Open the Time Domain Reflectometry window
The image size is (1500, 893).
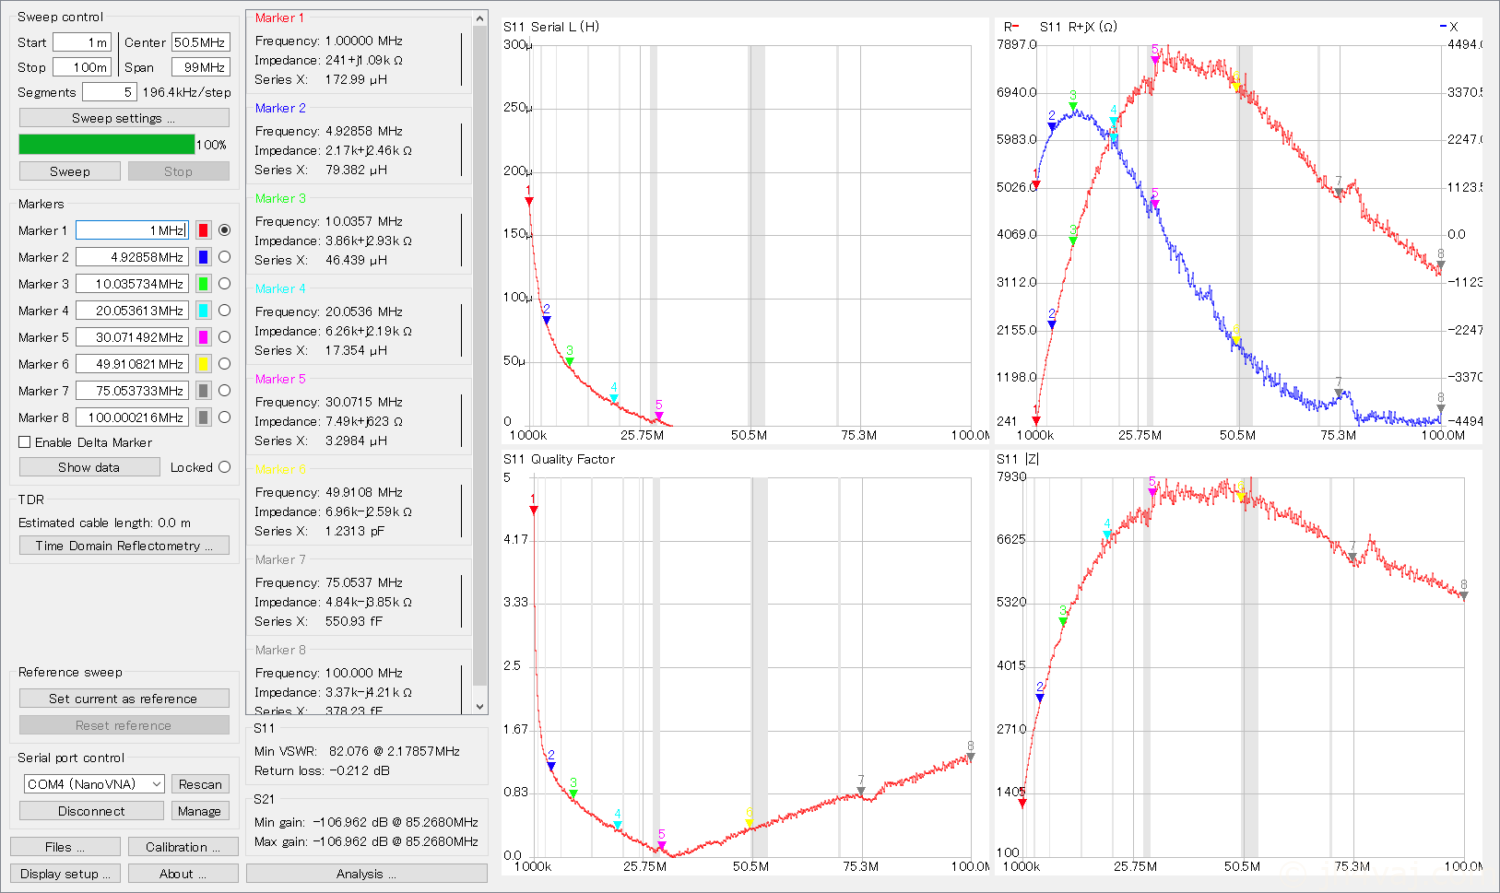click(124, 546)
